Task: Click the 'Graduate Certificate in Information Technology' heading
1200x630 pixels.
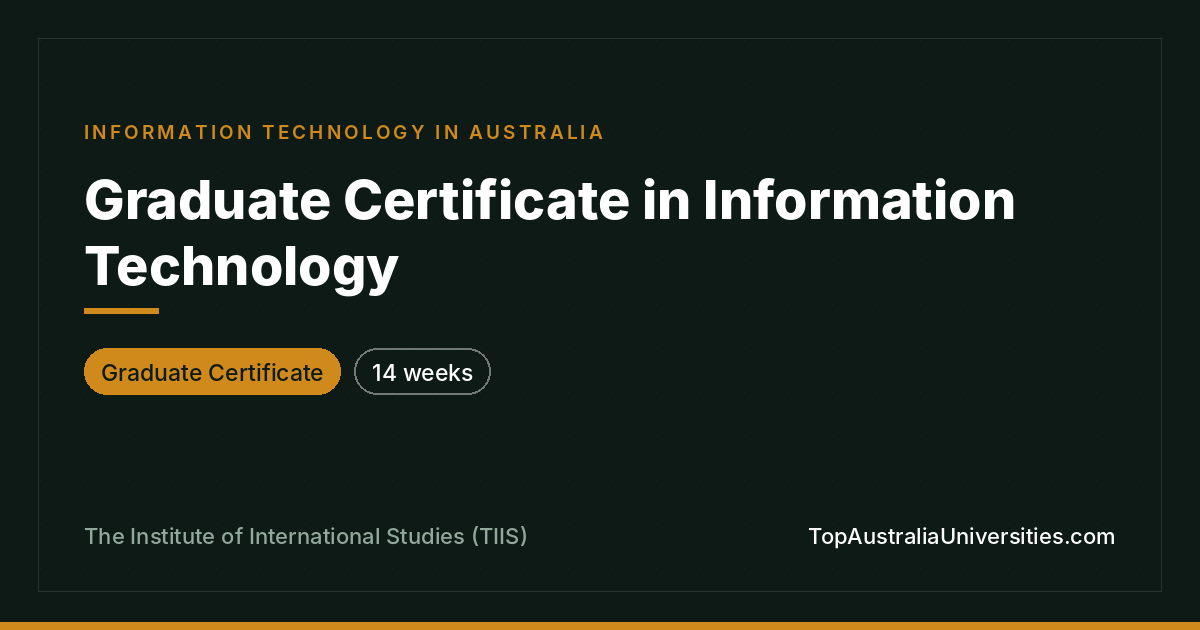Action: click(x=550, y=234)
